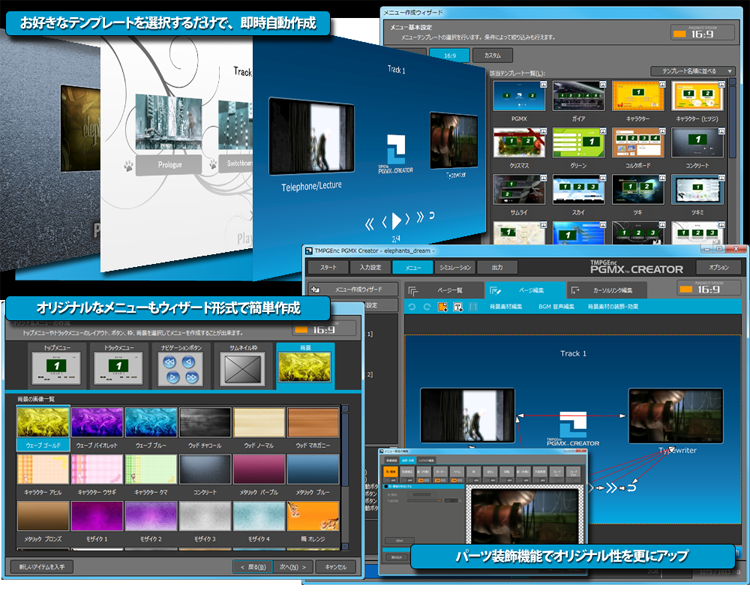Select カスタム filter tab in wizard

click(x=492, y=55)
